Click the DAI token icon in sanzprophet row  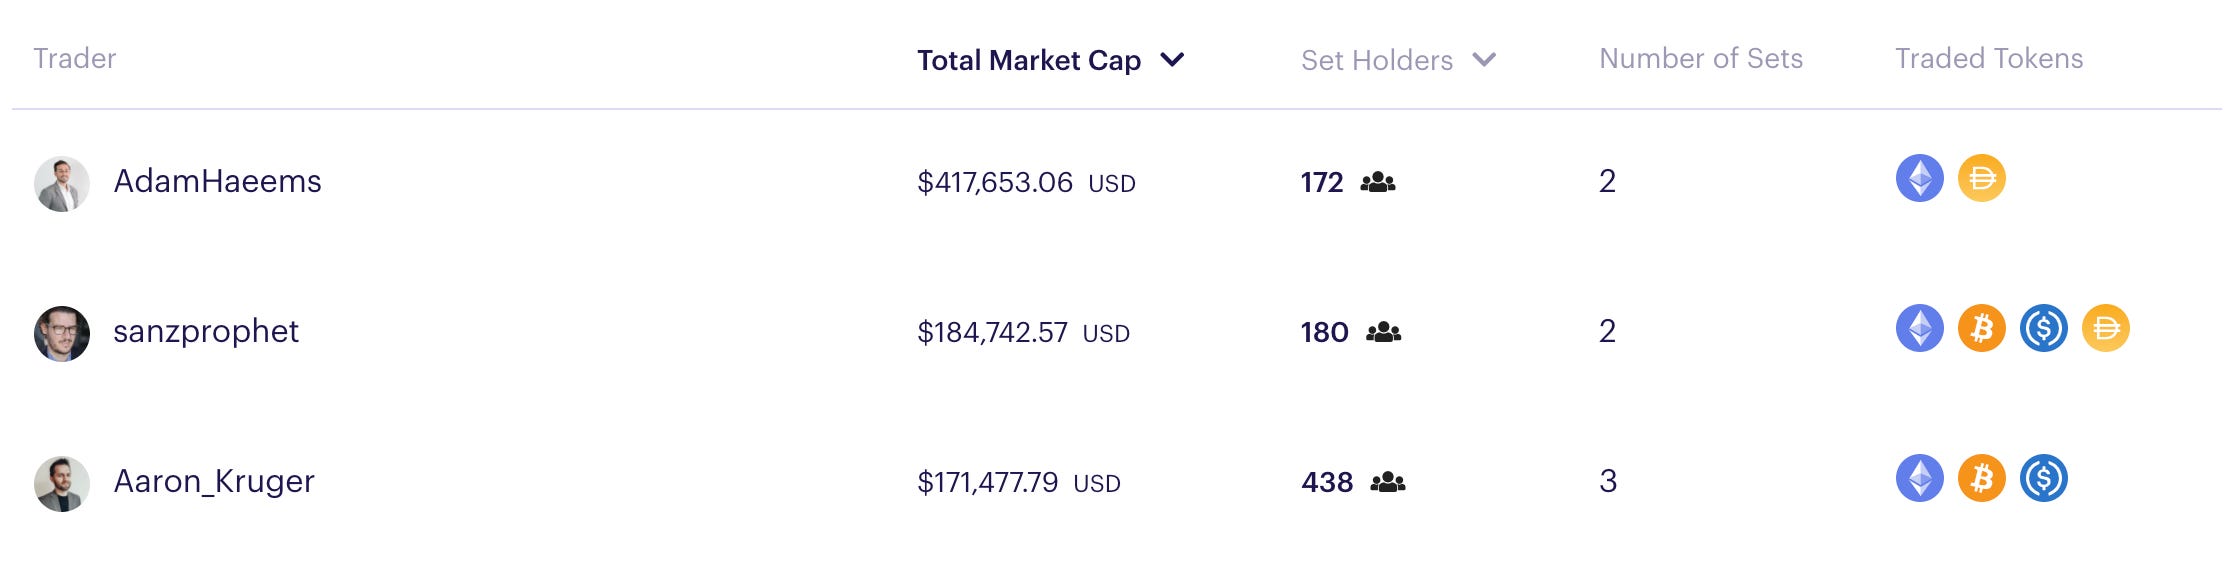[2105, 329]
